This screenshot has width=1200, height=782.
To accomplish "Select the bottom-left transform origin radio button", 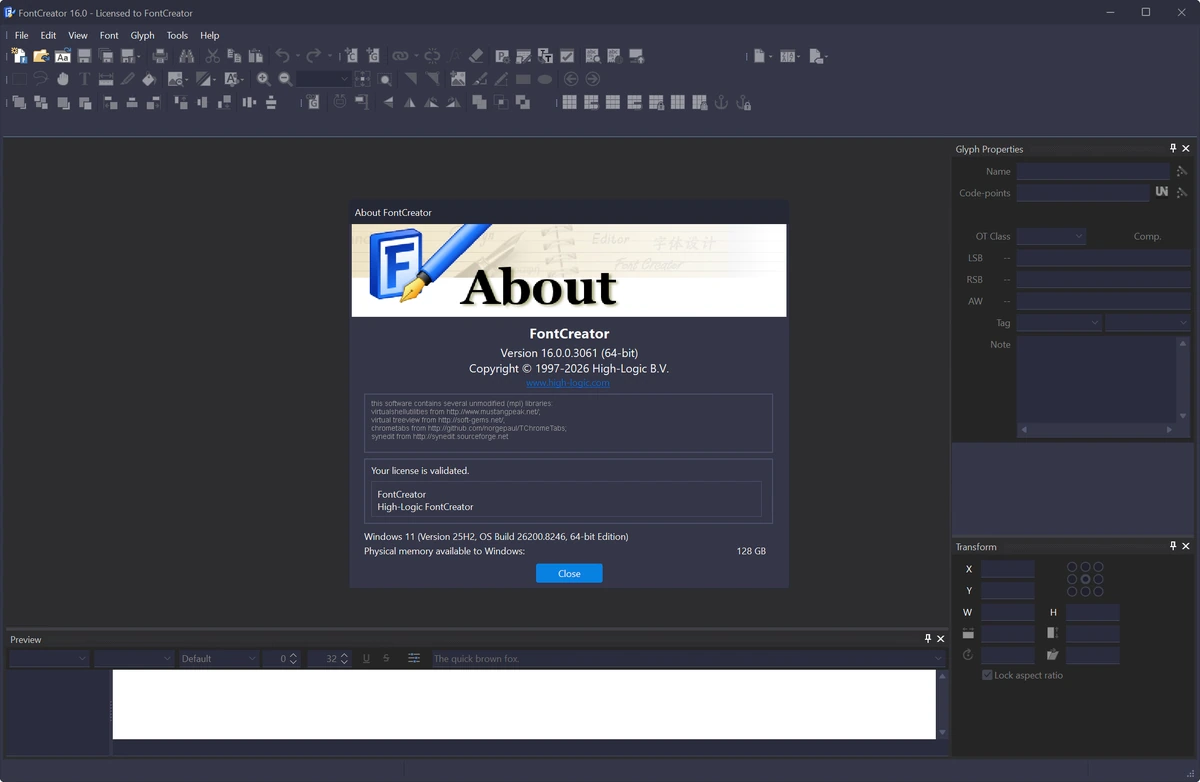I will tap(1072, 592).
